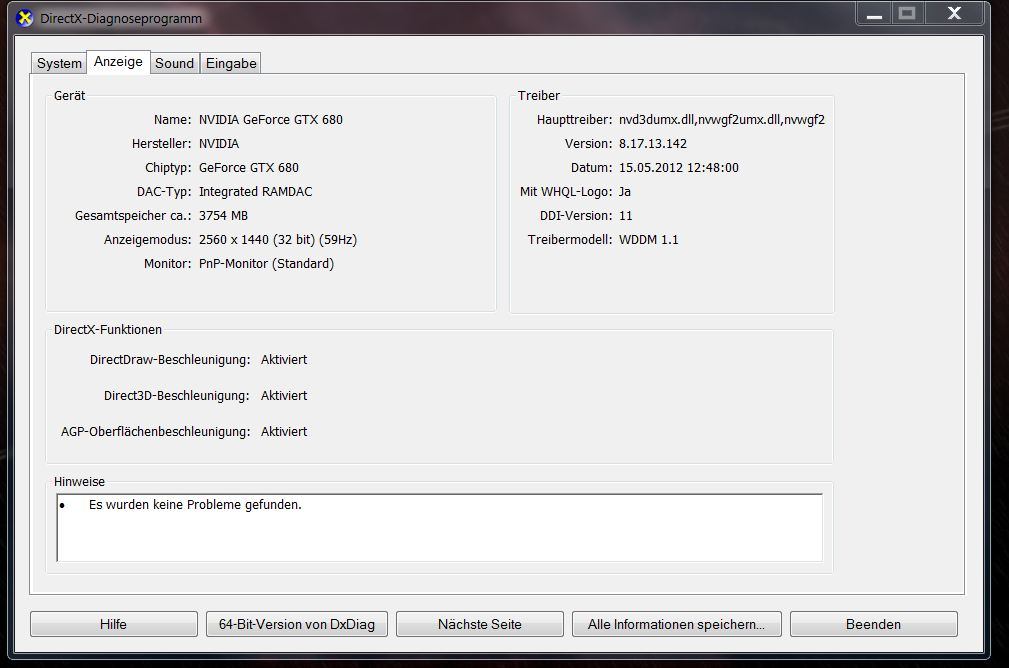Click the 'Integrated RAMDAC' value
The image size is (1009, 668).
255,192
